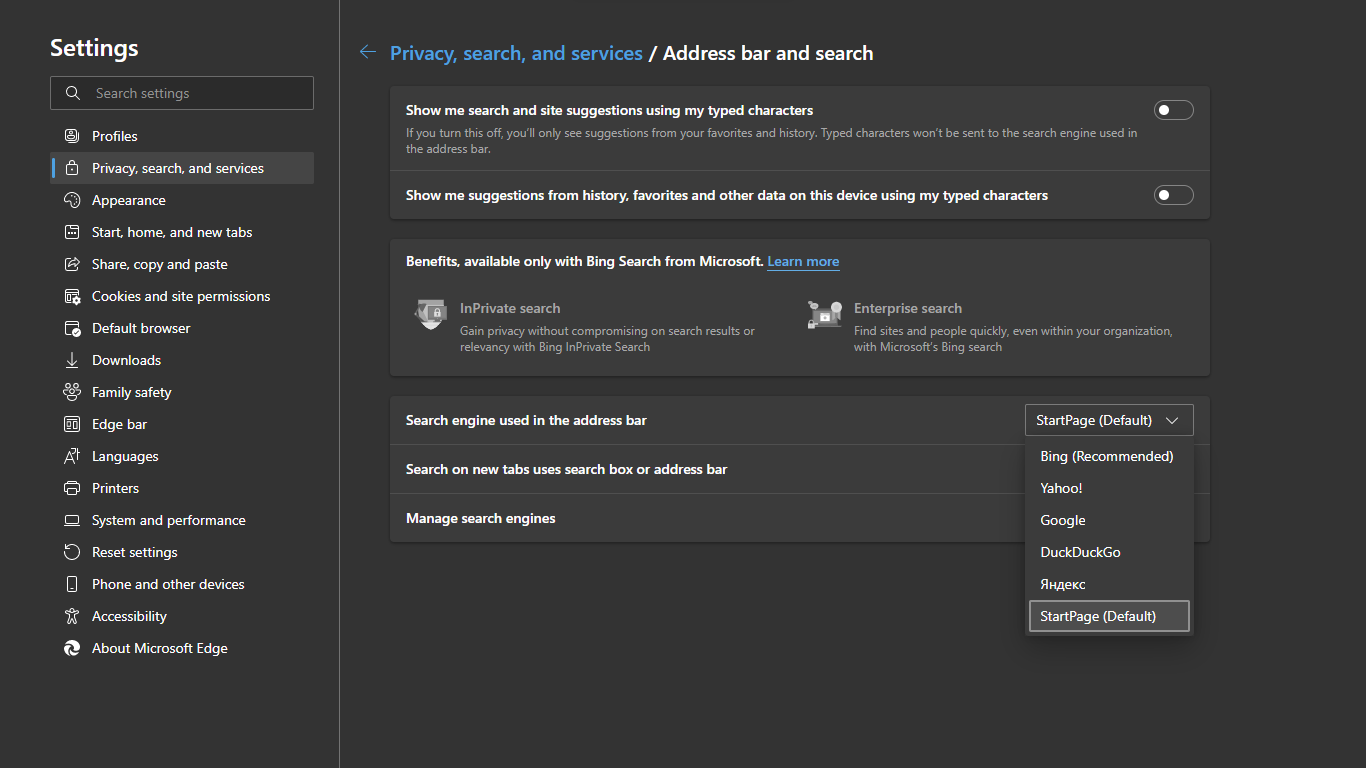This screenshot has width=1366, height=768.
Task: Go back using the back arrow
Action: pos(367,51)
